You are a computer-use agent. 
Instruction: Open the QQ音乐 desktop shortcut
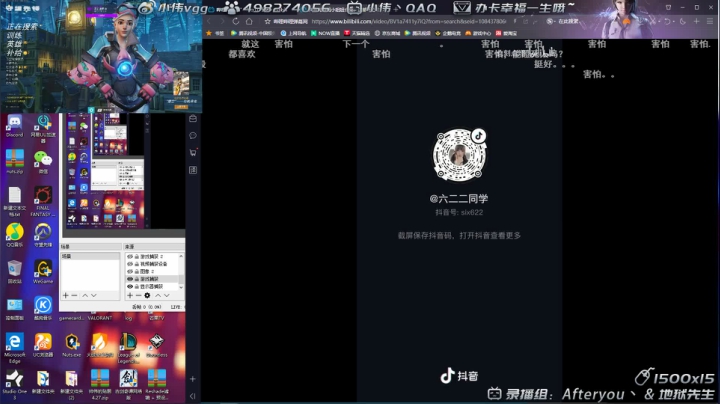[x=15, y=236]
